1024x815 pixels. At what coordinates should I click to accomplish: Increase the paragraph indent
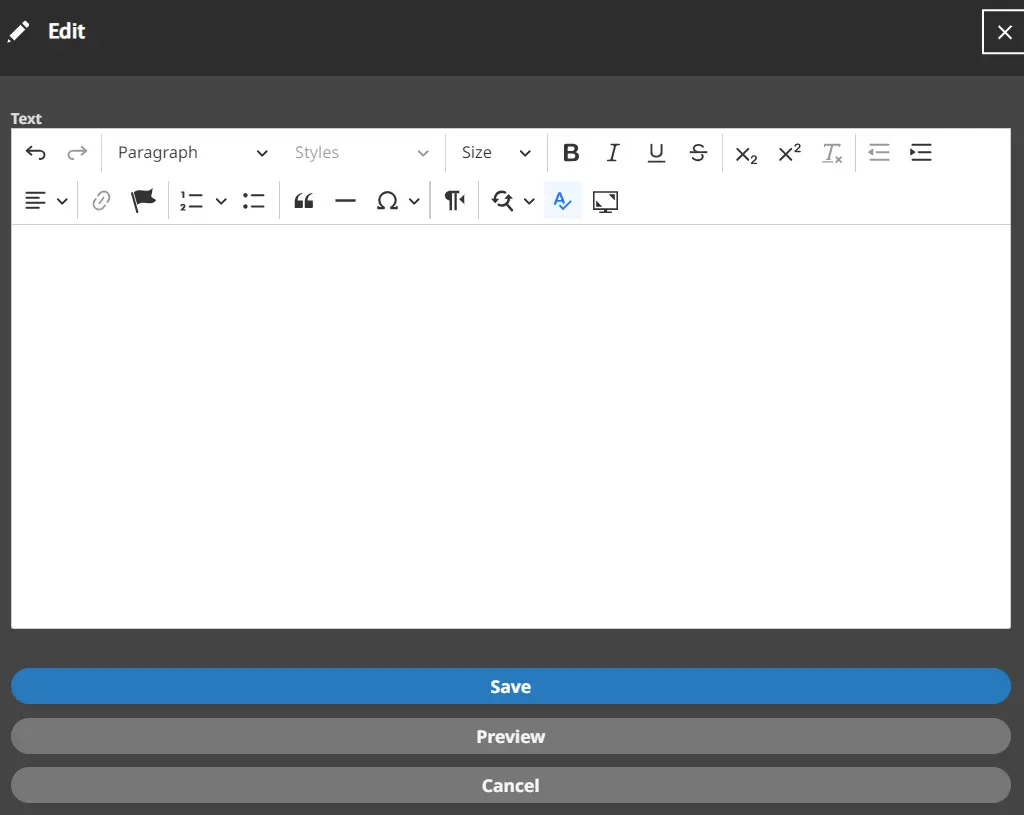921,153
